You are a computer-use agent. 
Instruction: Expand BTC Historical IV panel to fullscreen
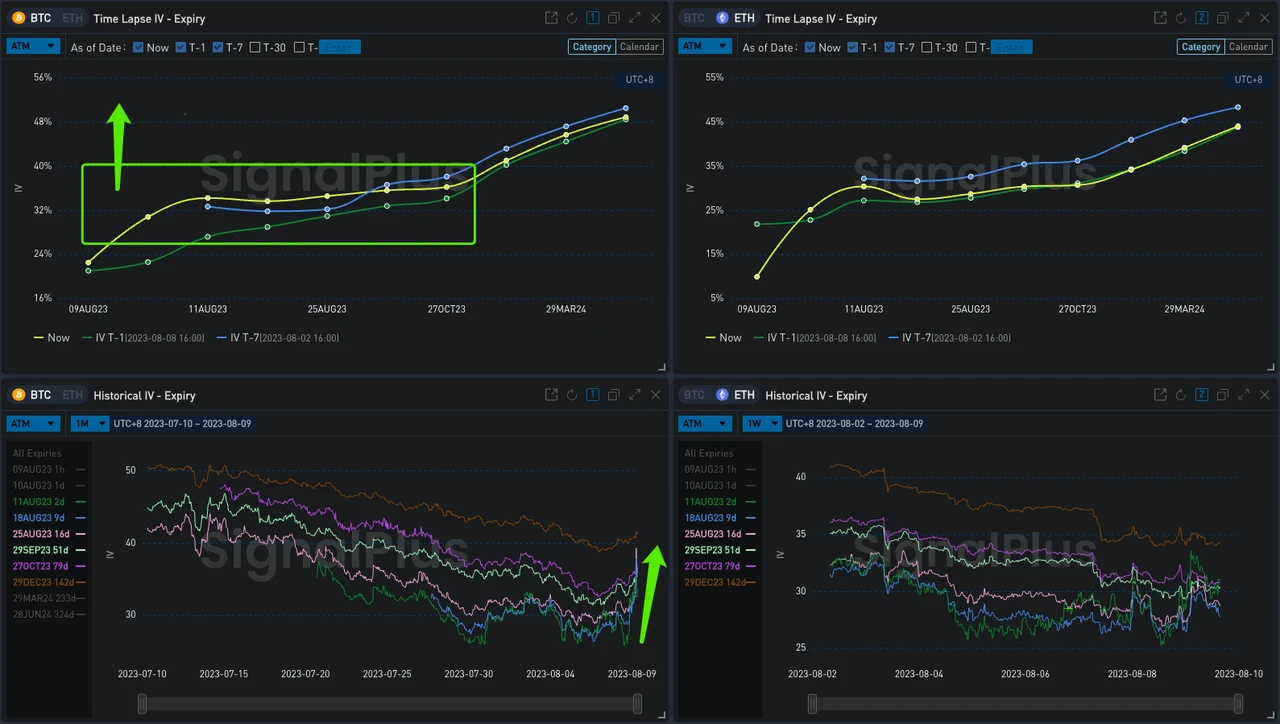point(635,395)
